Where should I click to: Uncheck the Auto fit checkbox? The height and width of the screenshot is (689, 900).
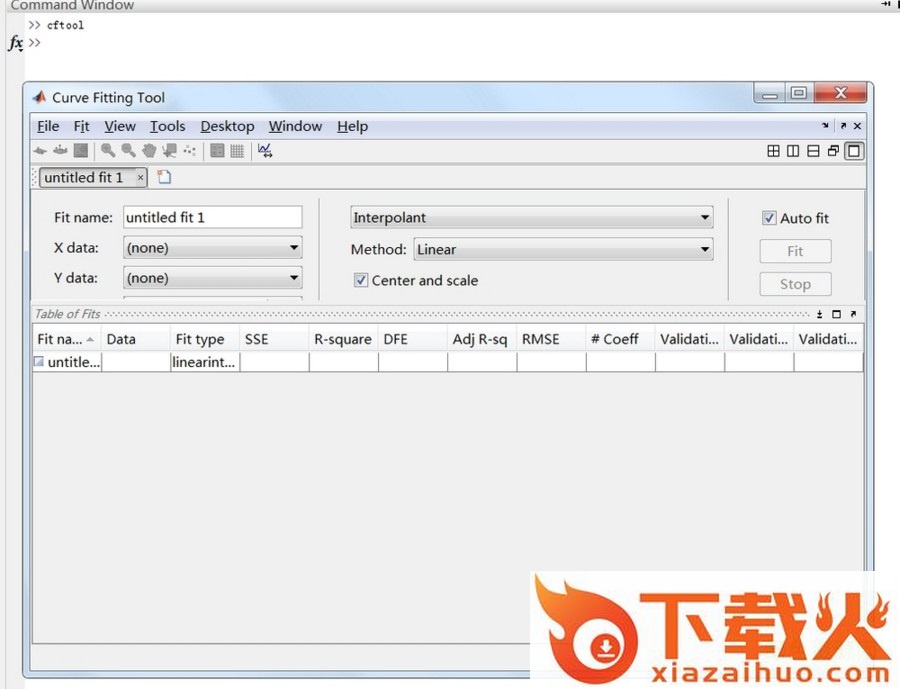769,218
